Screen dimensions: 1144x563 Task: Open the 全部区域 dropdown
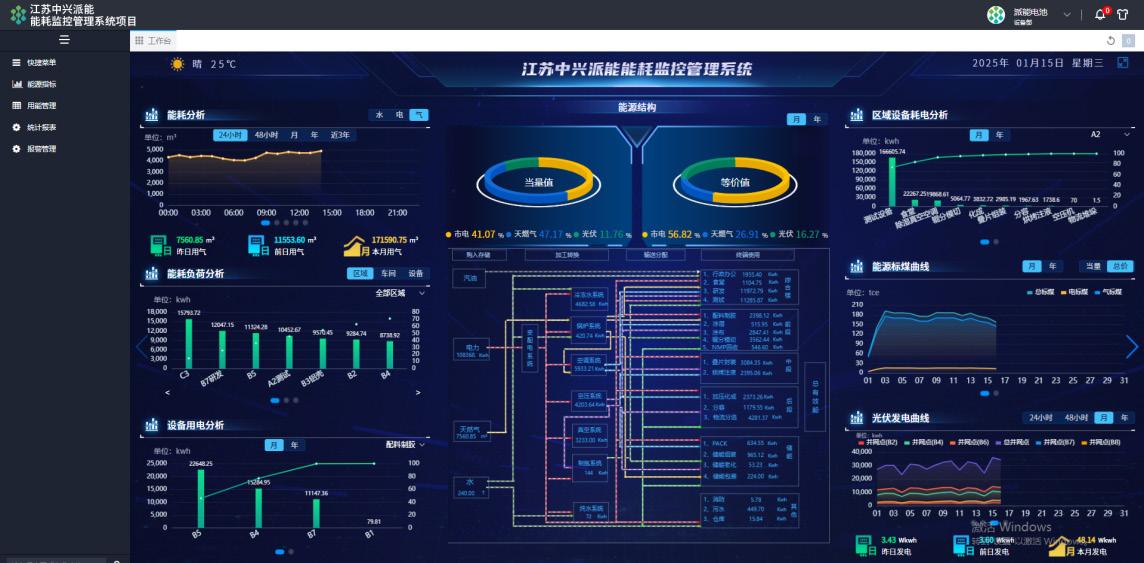coord(400,293)
